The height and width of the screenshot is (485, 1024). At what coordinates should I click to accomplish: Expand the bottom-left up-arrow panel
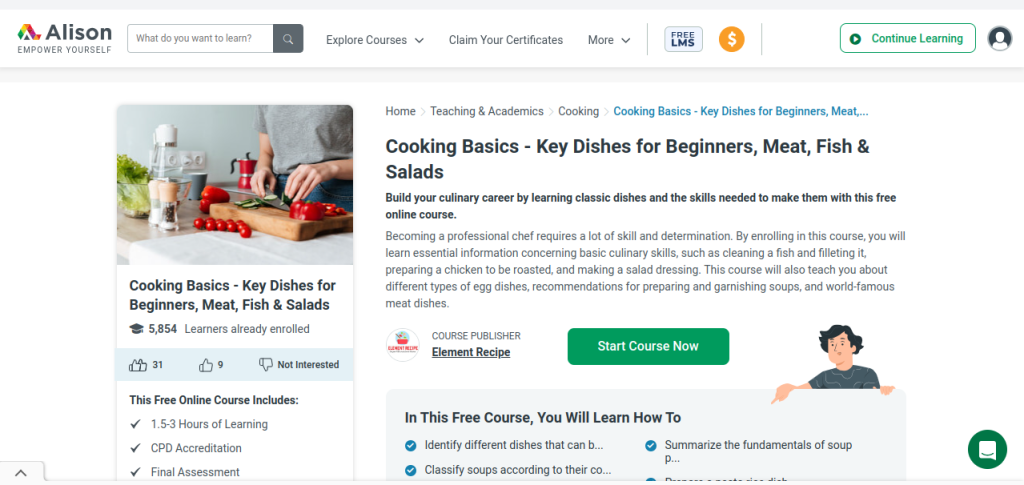pos(21,473)
